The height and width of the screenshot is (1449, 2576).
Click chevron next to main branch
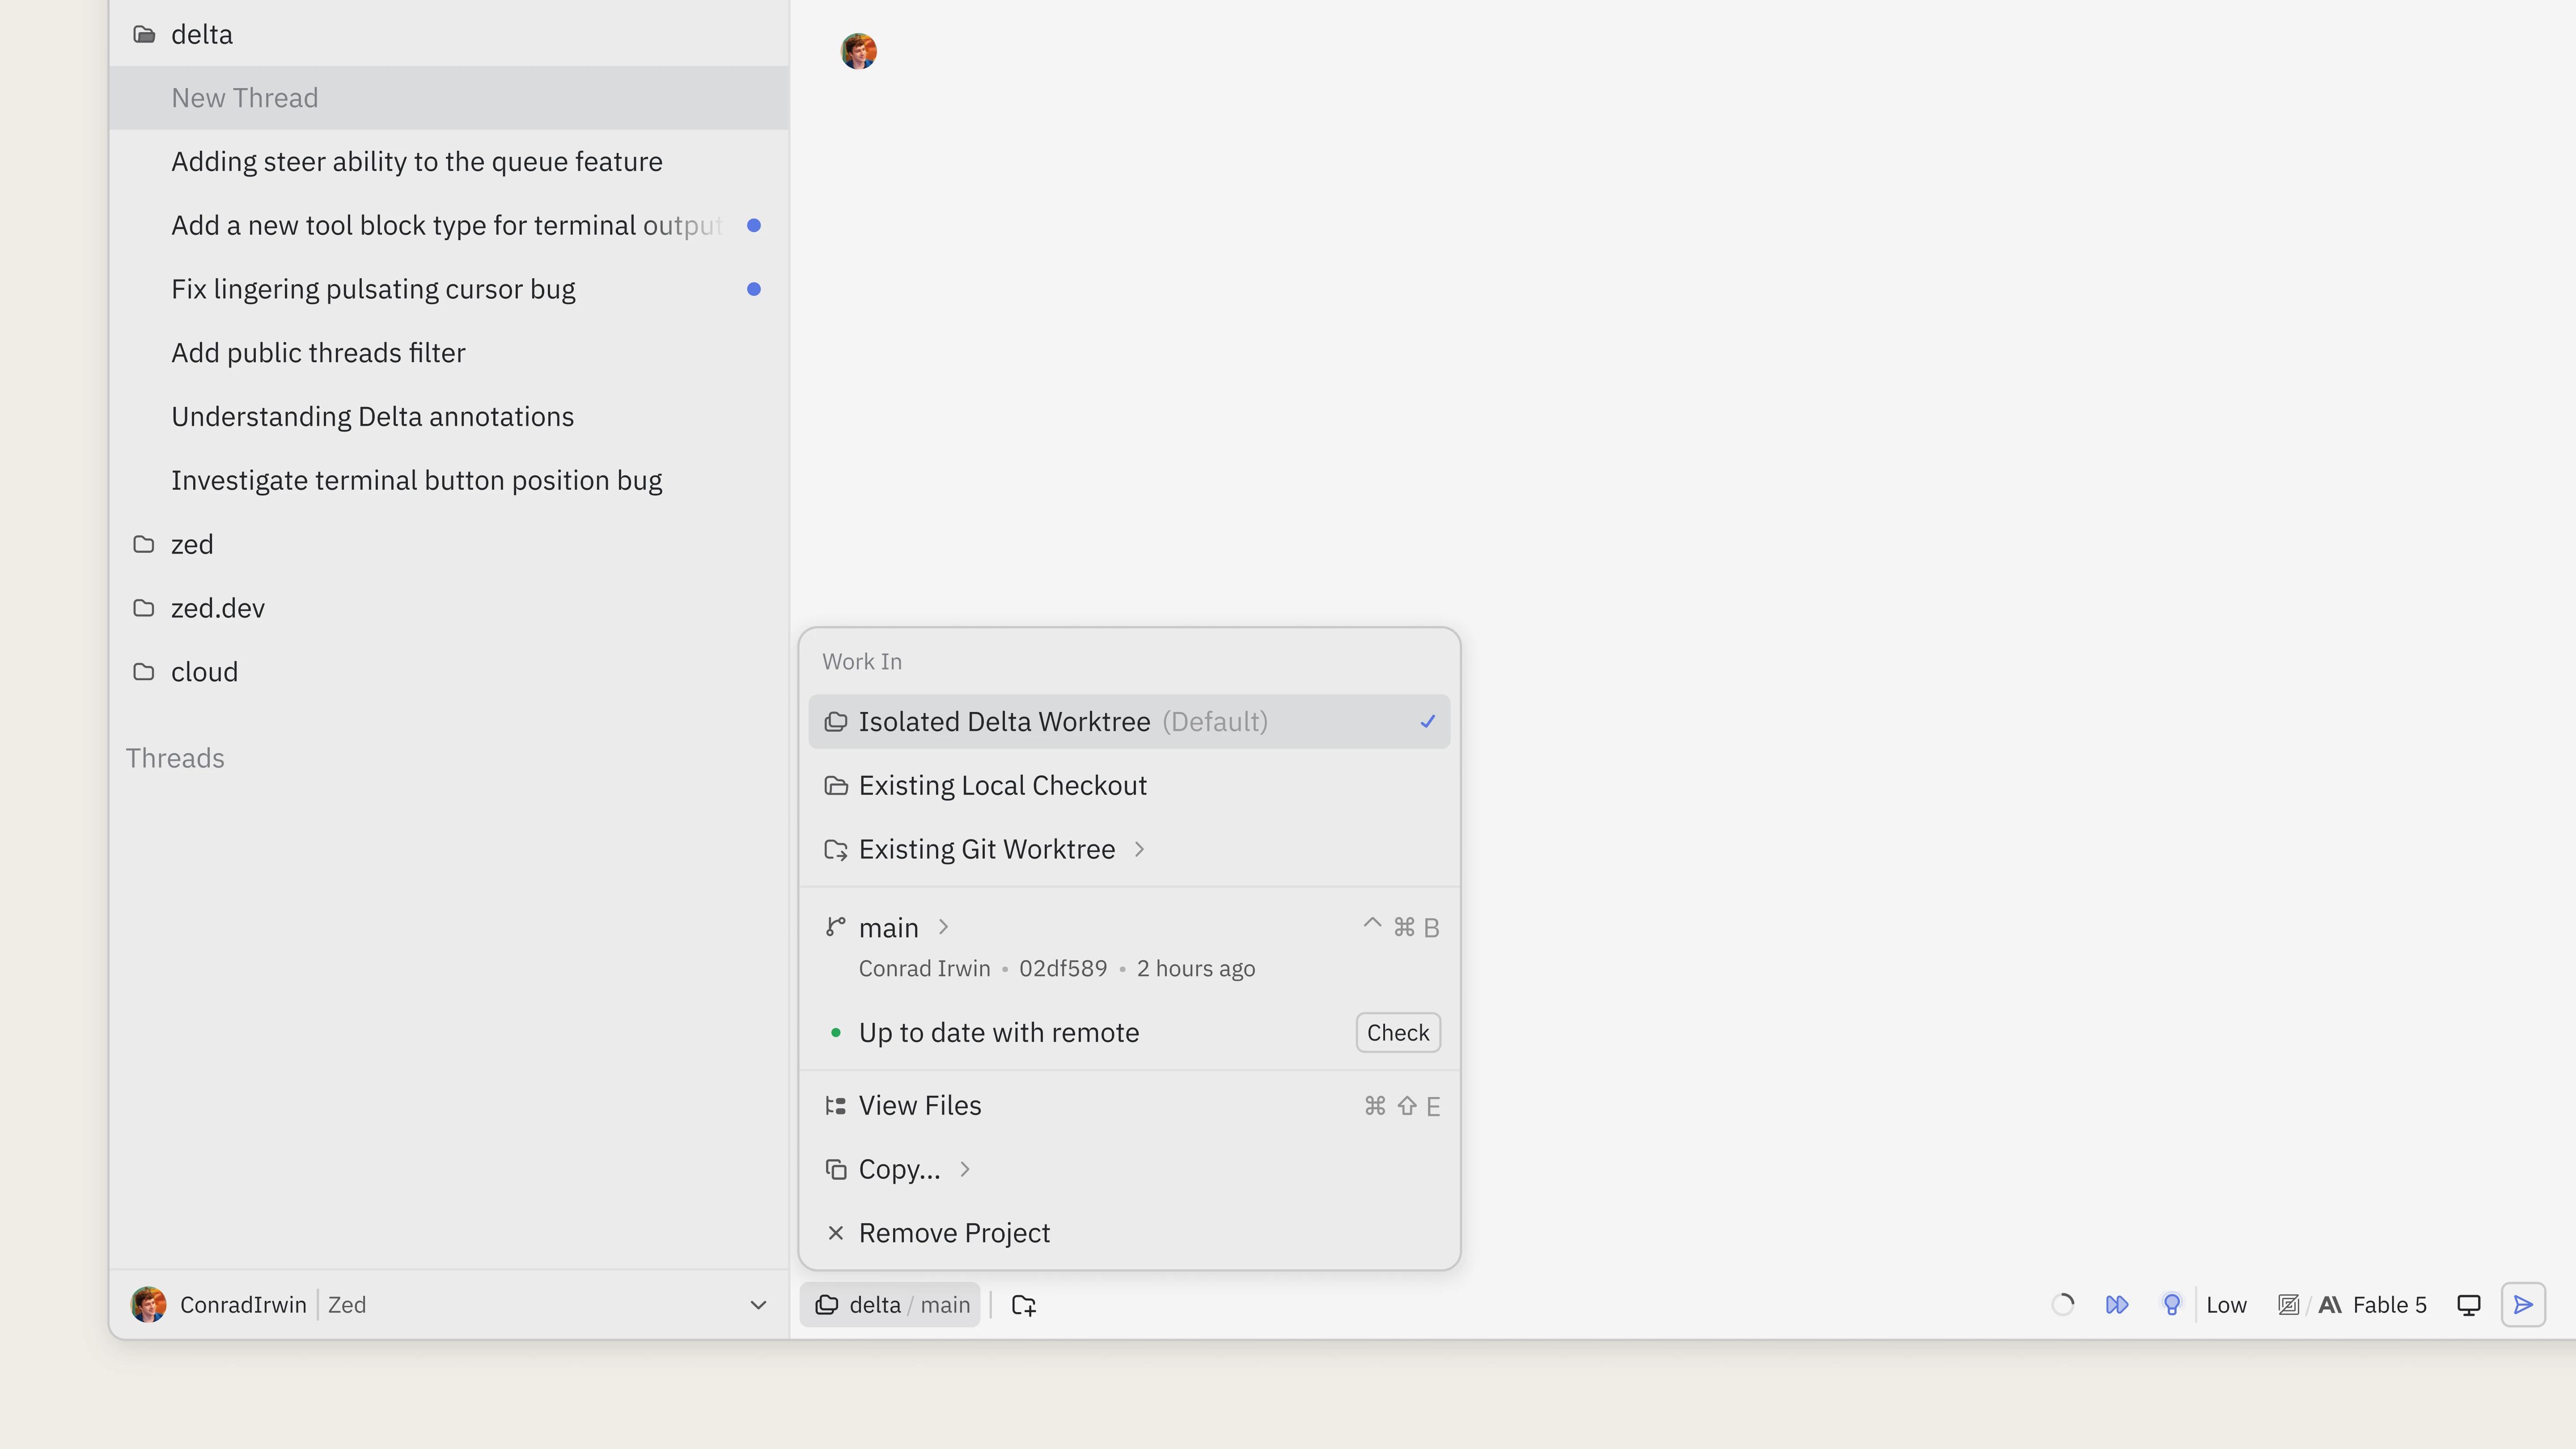[x=943, y=927]
